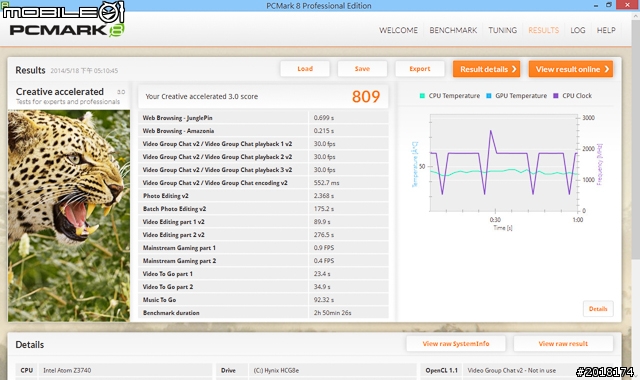Image resolution: width=640 pixels, height=380 pixels.
Task: Click the Load button
Action: pyautogui.click(x=305, y=69)
